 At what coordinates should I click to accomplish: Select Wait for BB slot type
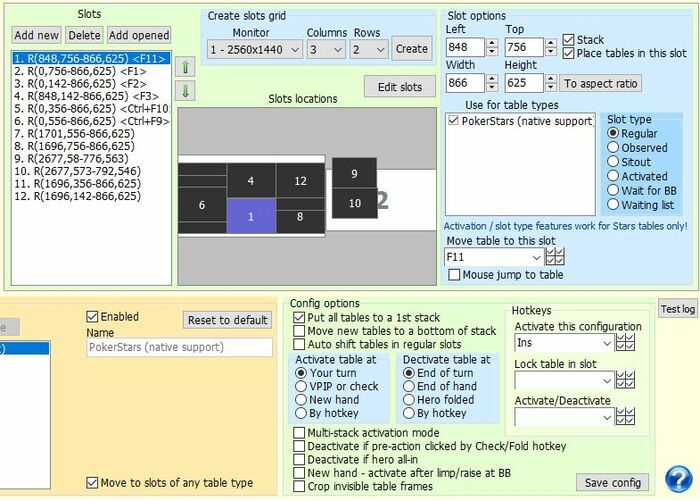pyautogui.click(x=613, y=190)
